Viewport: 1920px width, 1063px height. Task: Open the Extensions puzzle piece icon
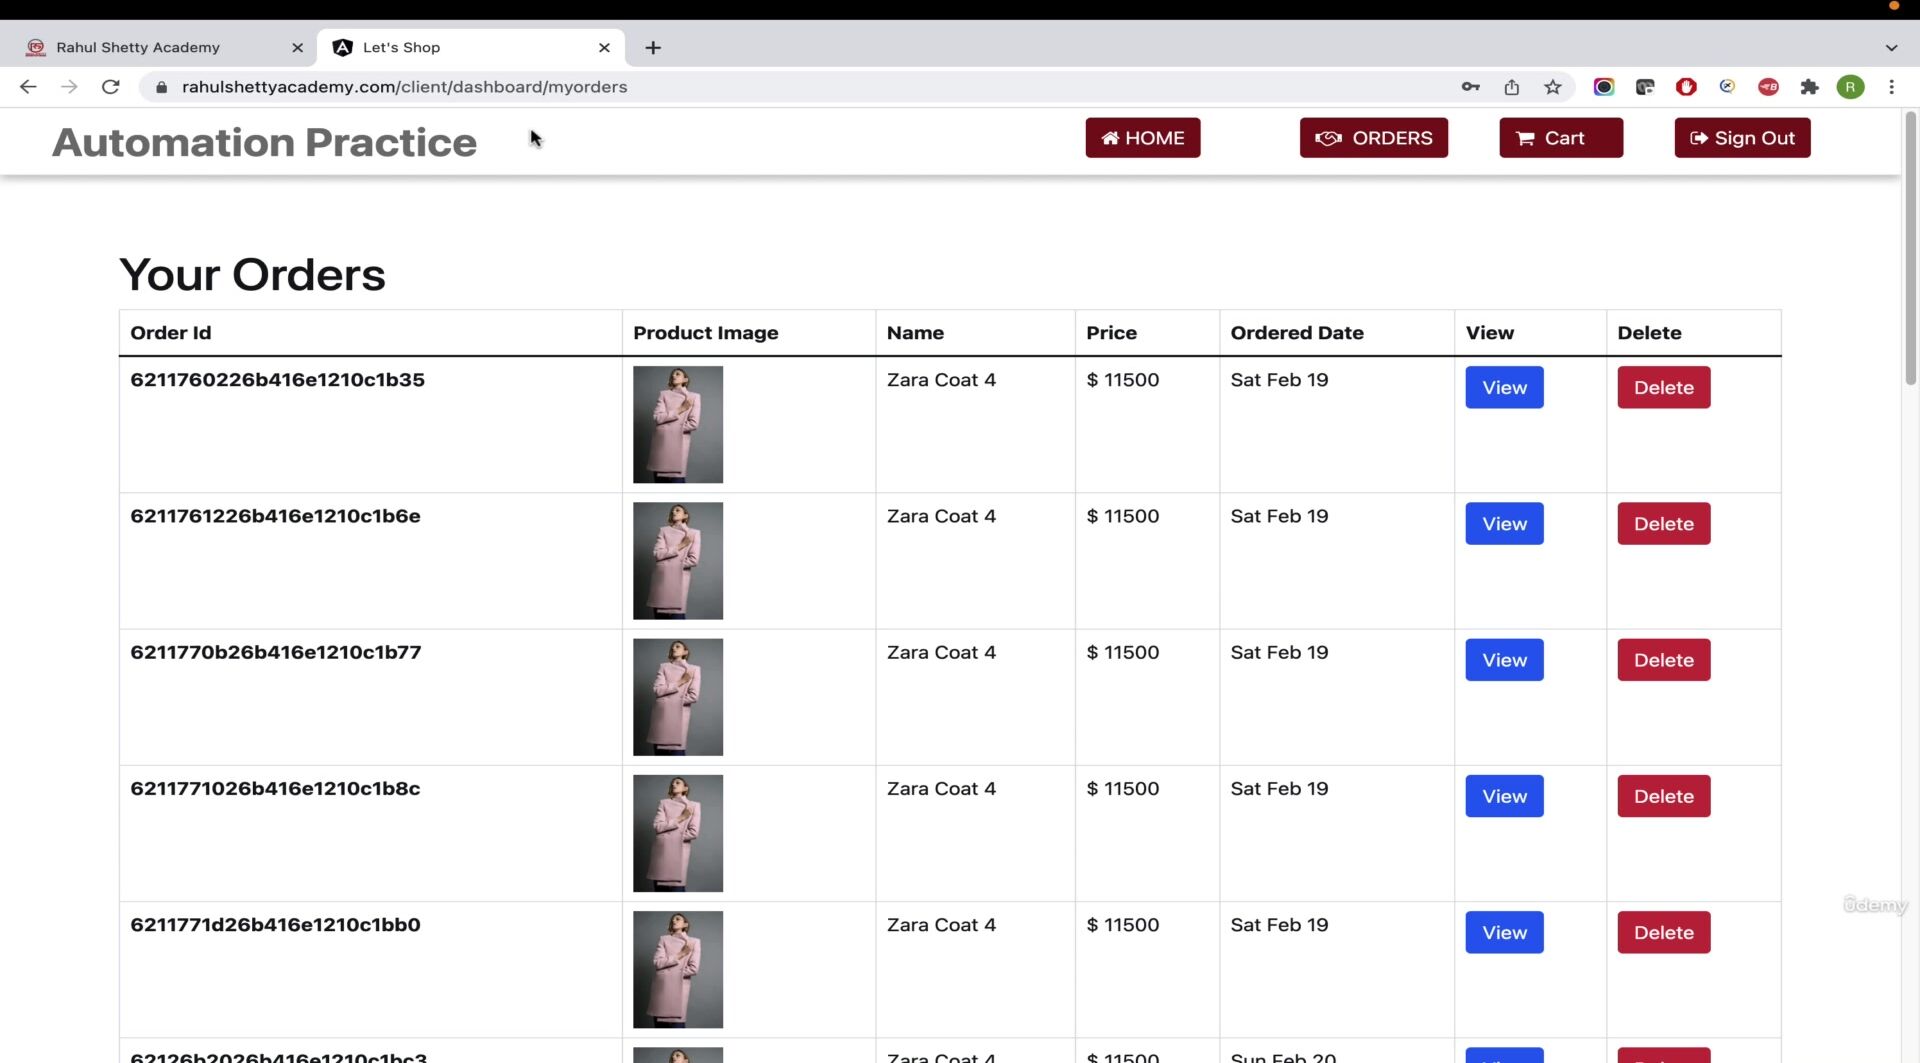[x=1809, y=87]
